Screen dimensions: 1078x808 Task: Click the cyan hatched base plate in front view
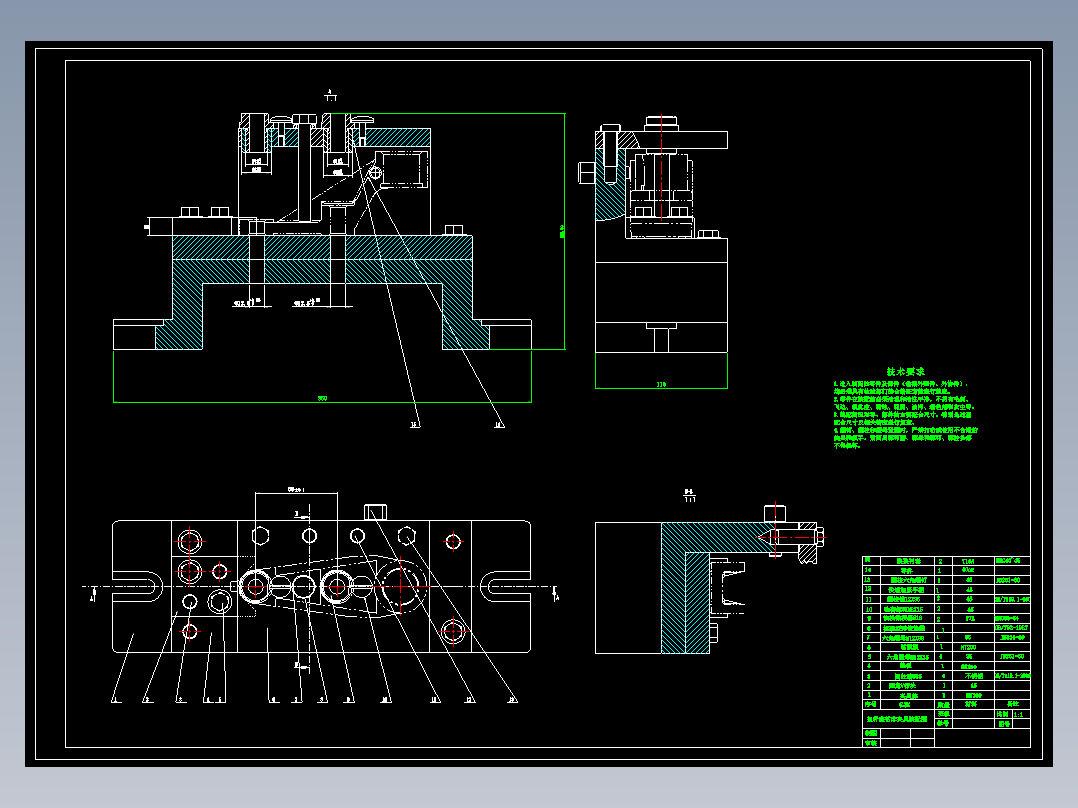(322, 259)
